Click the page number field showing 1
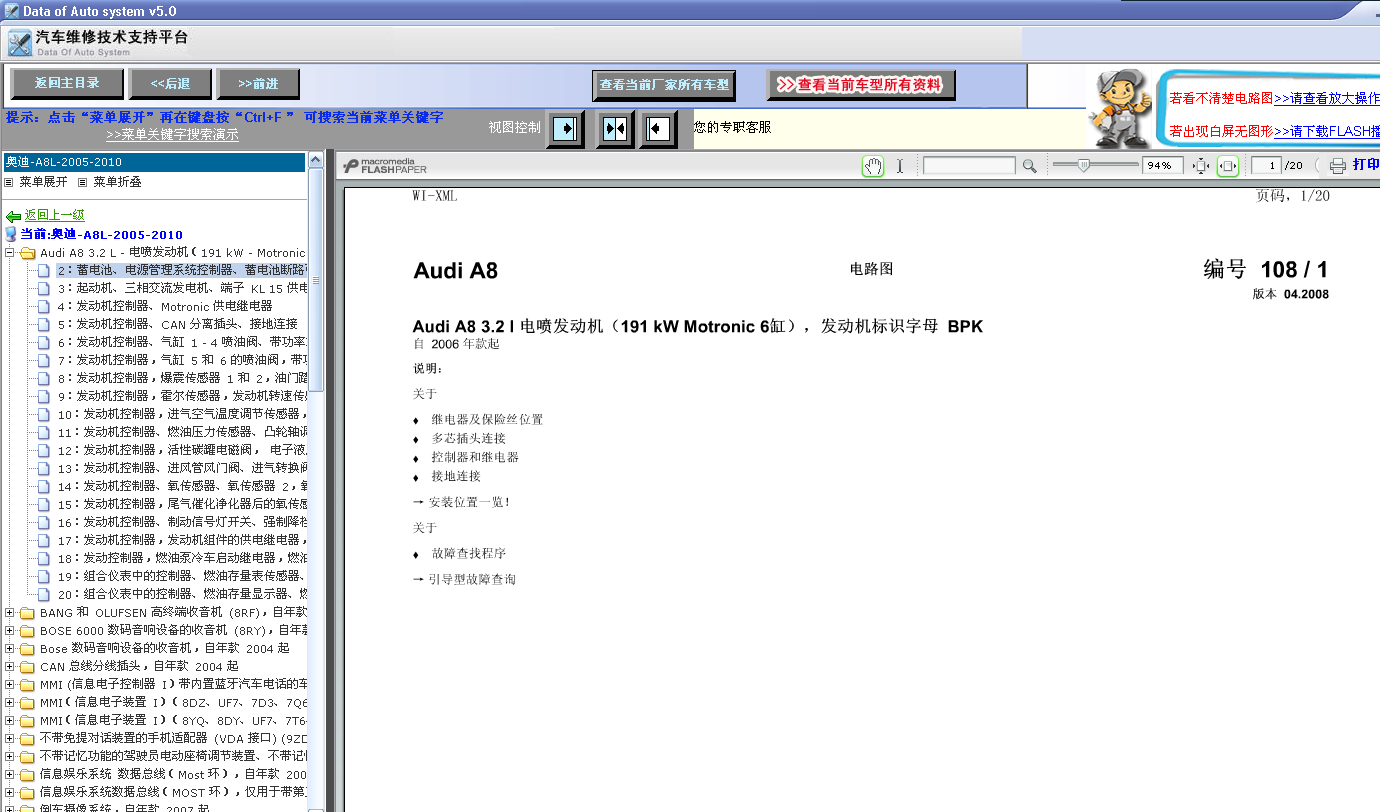The width and height of the screenshot is (1380, 812). [1267, 166]
